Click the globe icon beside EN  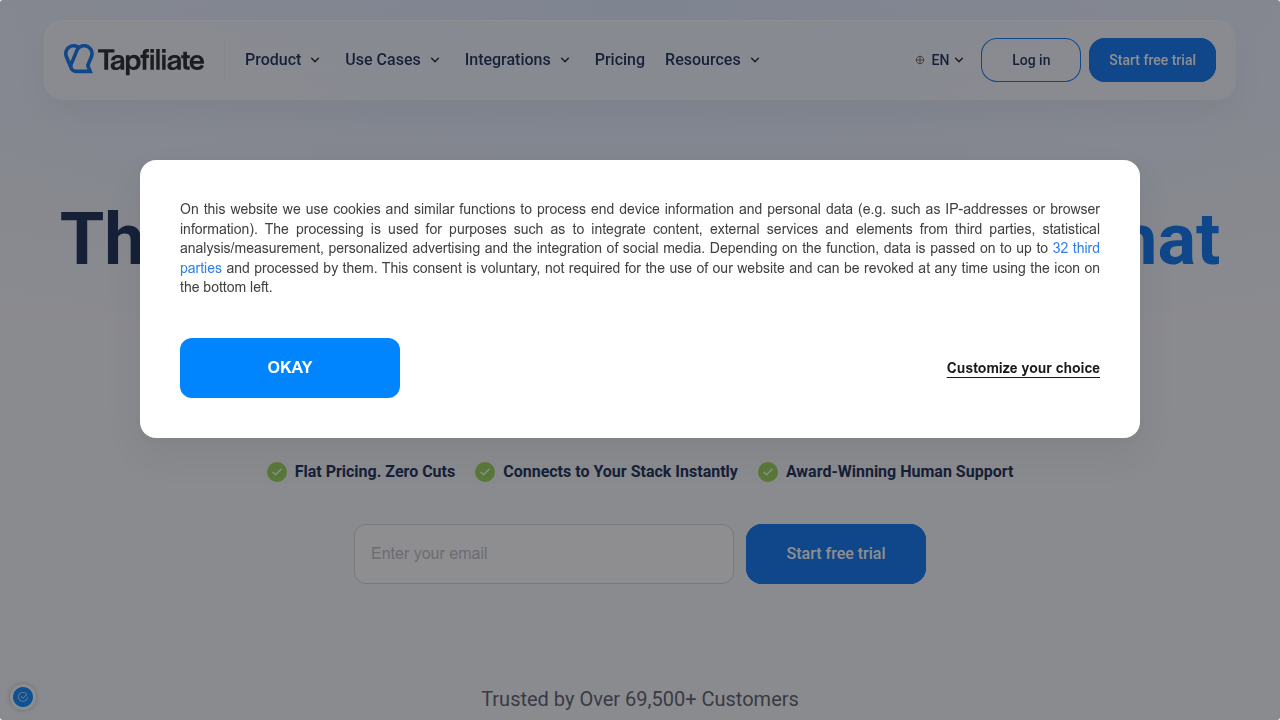pos(920,60)
